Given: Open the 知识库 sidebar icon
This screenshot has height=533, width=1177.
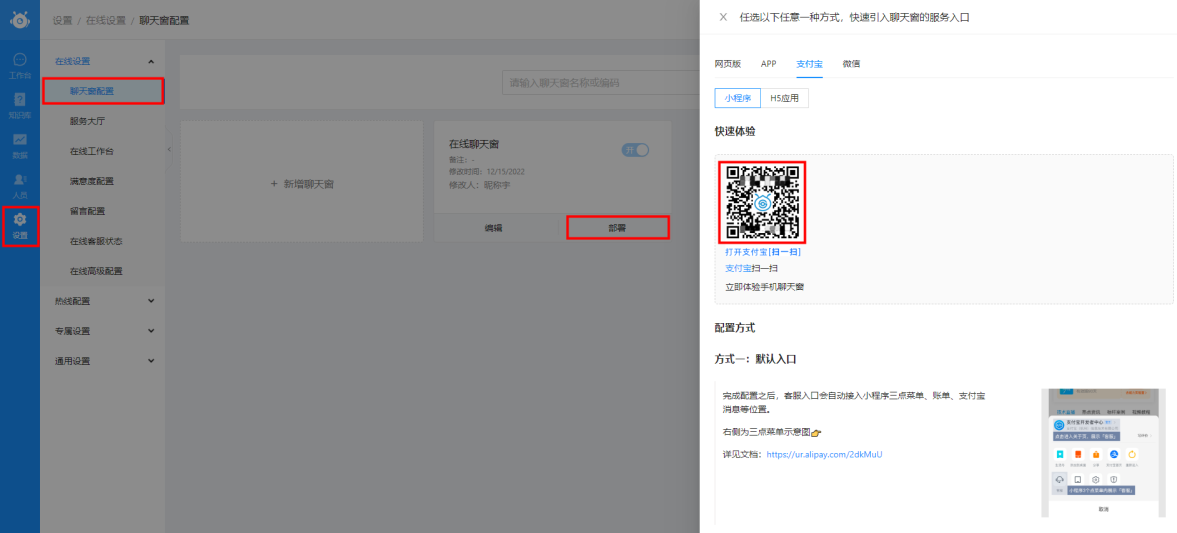Looking at the screenshot, I should click(x=20, y=105).
